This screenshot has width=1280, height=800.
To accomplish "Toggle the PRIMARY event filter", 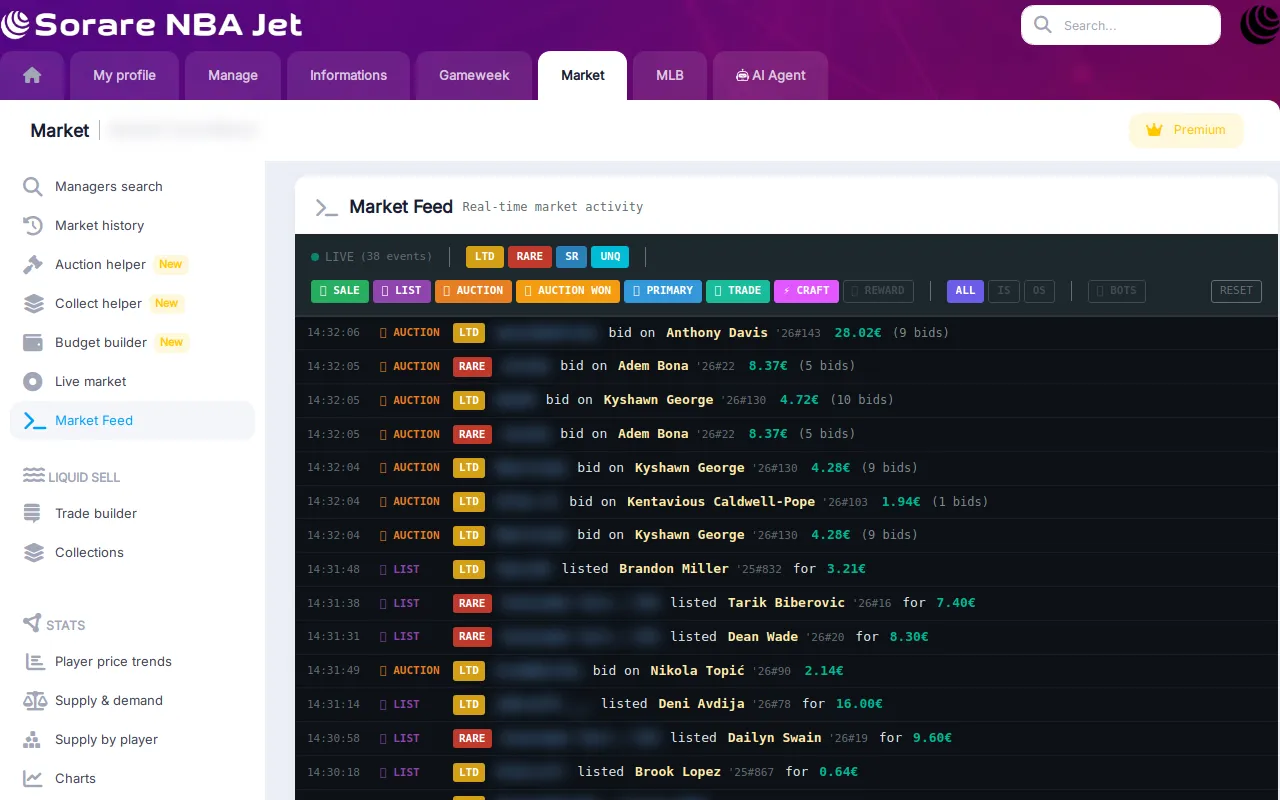I will tap(662, 291).
